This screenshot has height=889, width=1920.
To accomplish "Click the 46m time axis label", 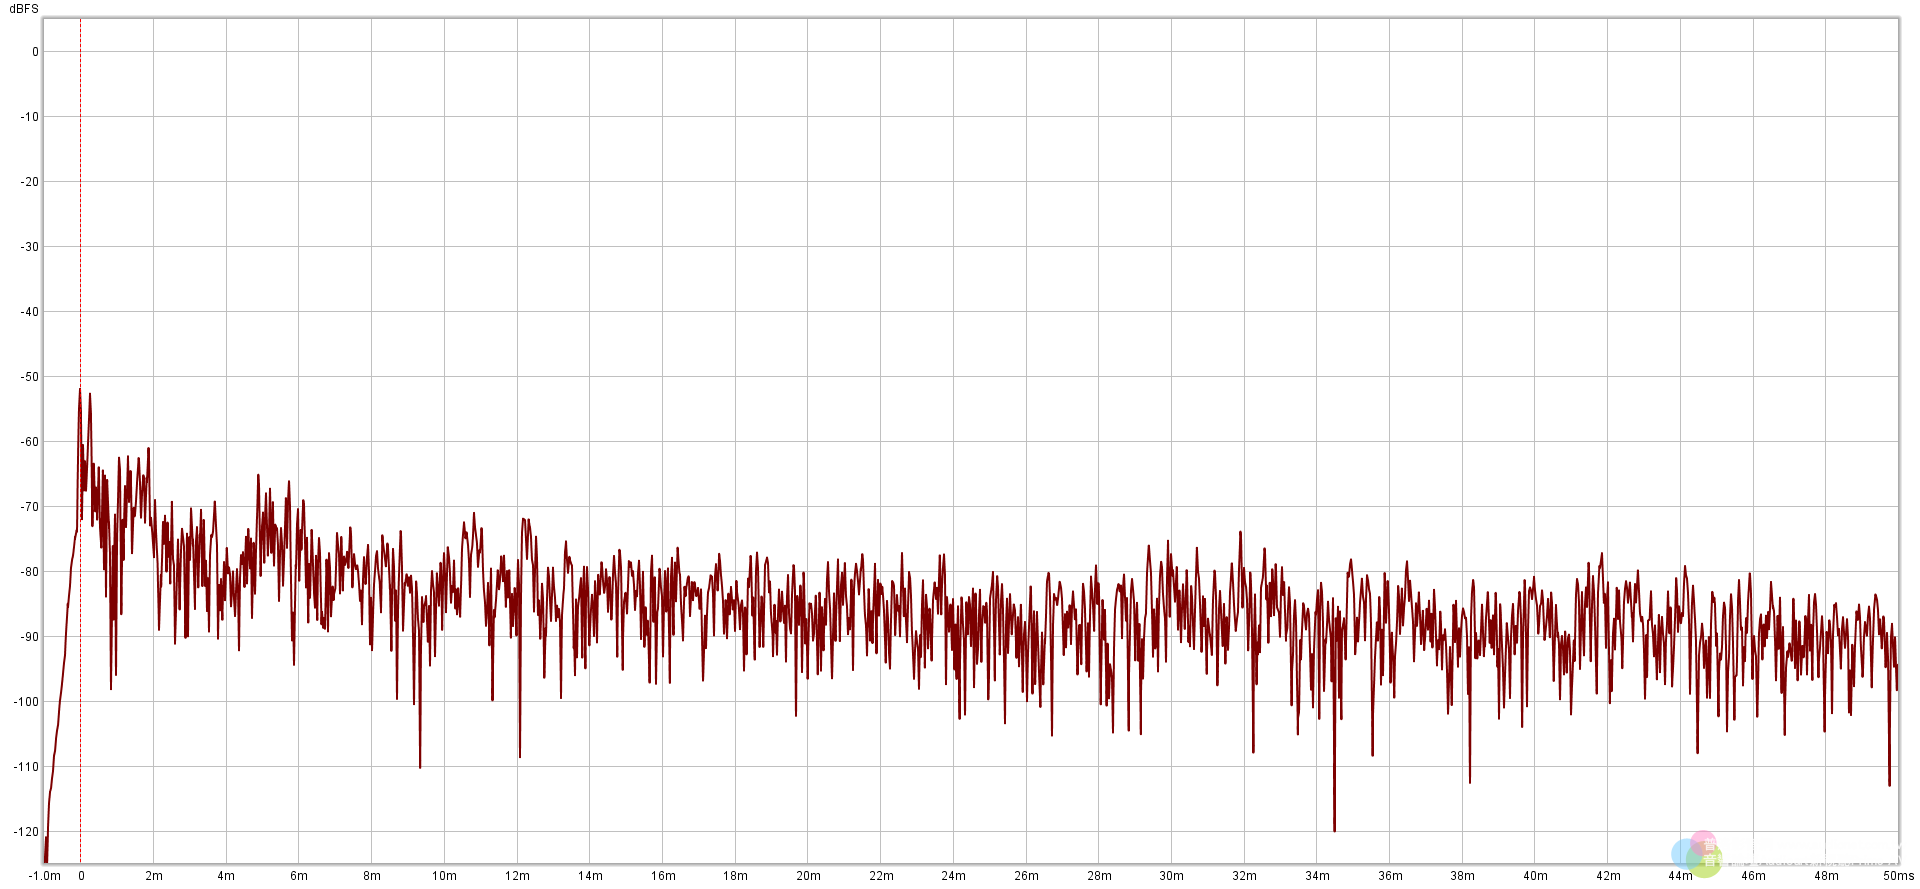I will [1754, 876].
